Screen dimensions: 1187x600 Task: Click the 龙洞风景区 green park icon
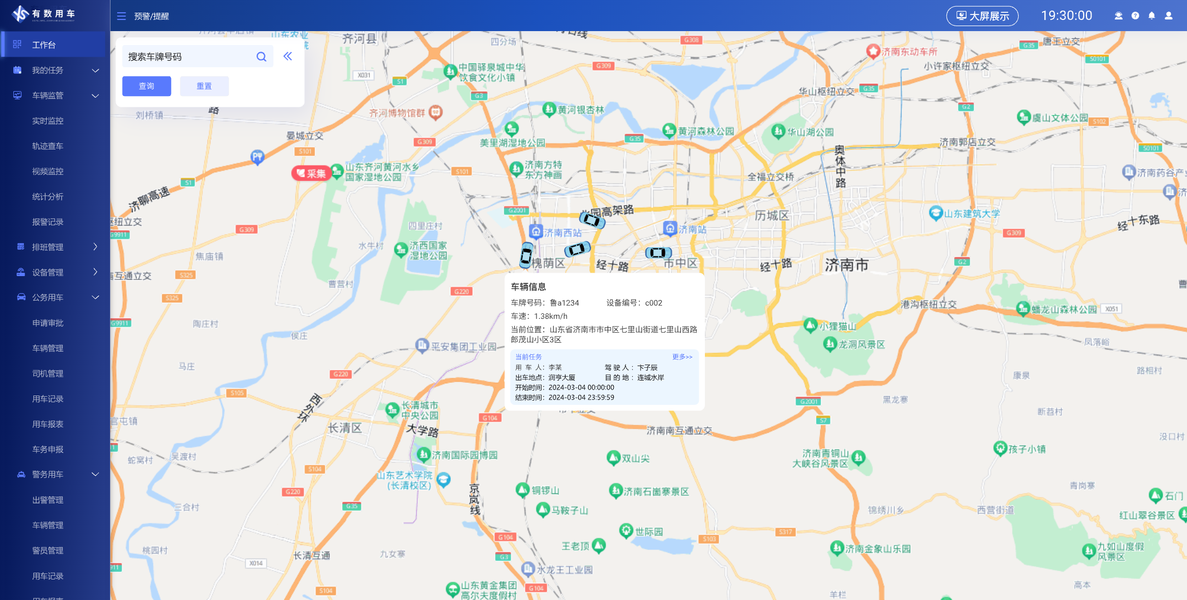pyautogui.click(x=830, y=343)
